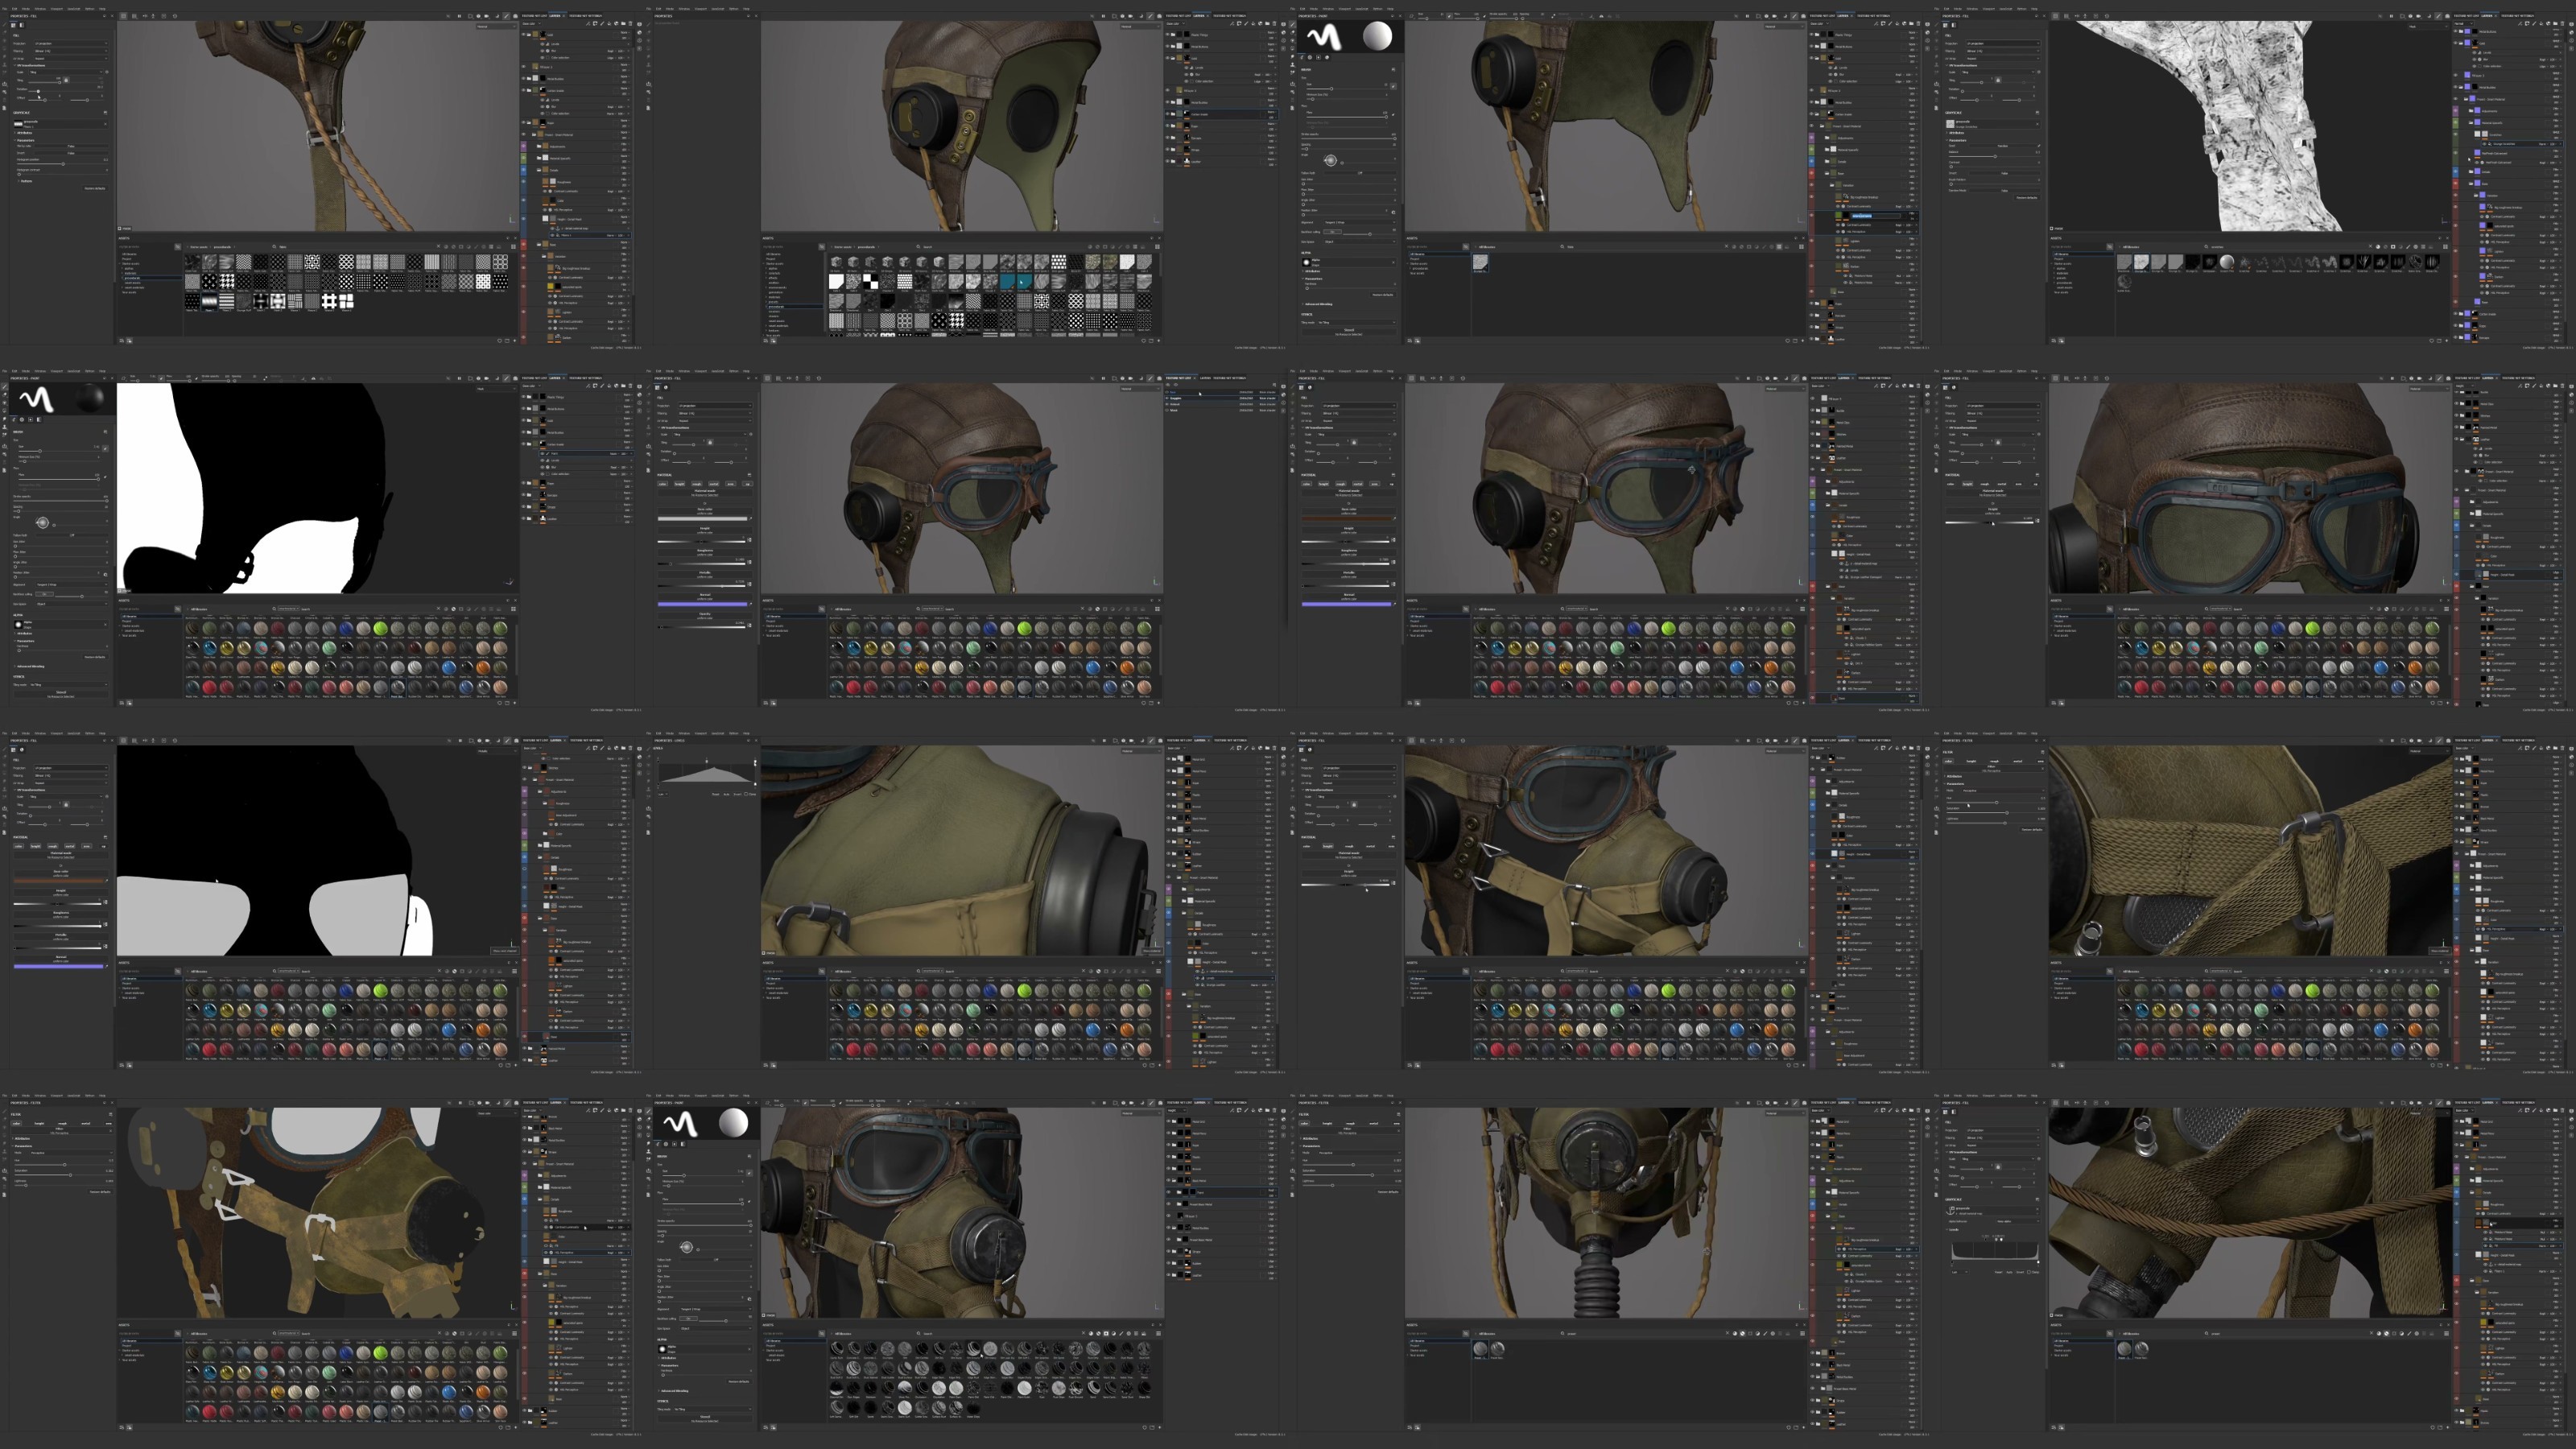2576x1449 pixels.
Task: Toggle visibility eye of Helmet texture set
Action: tap(1167, 405)
